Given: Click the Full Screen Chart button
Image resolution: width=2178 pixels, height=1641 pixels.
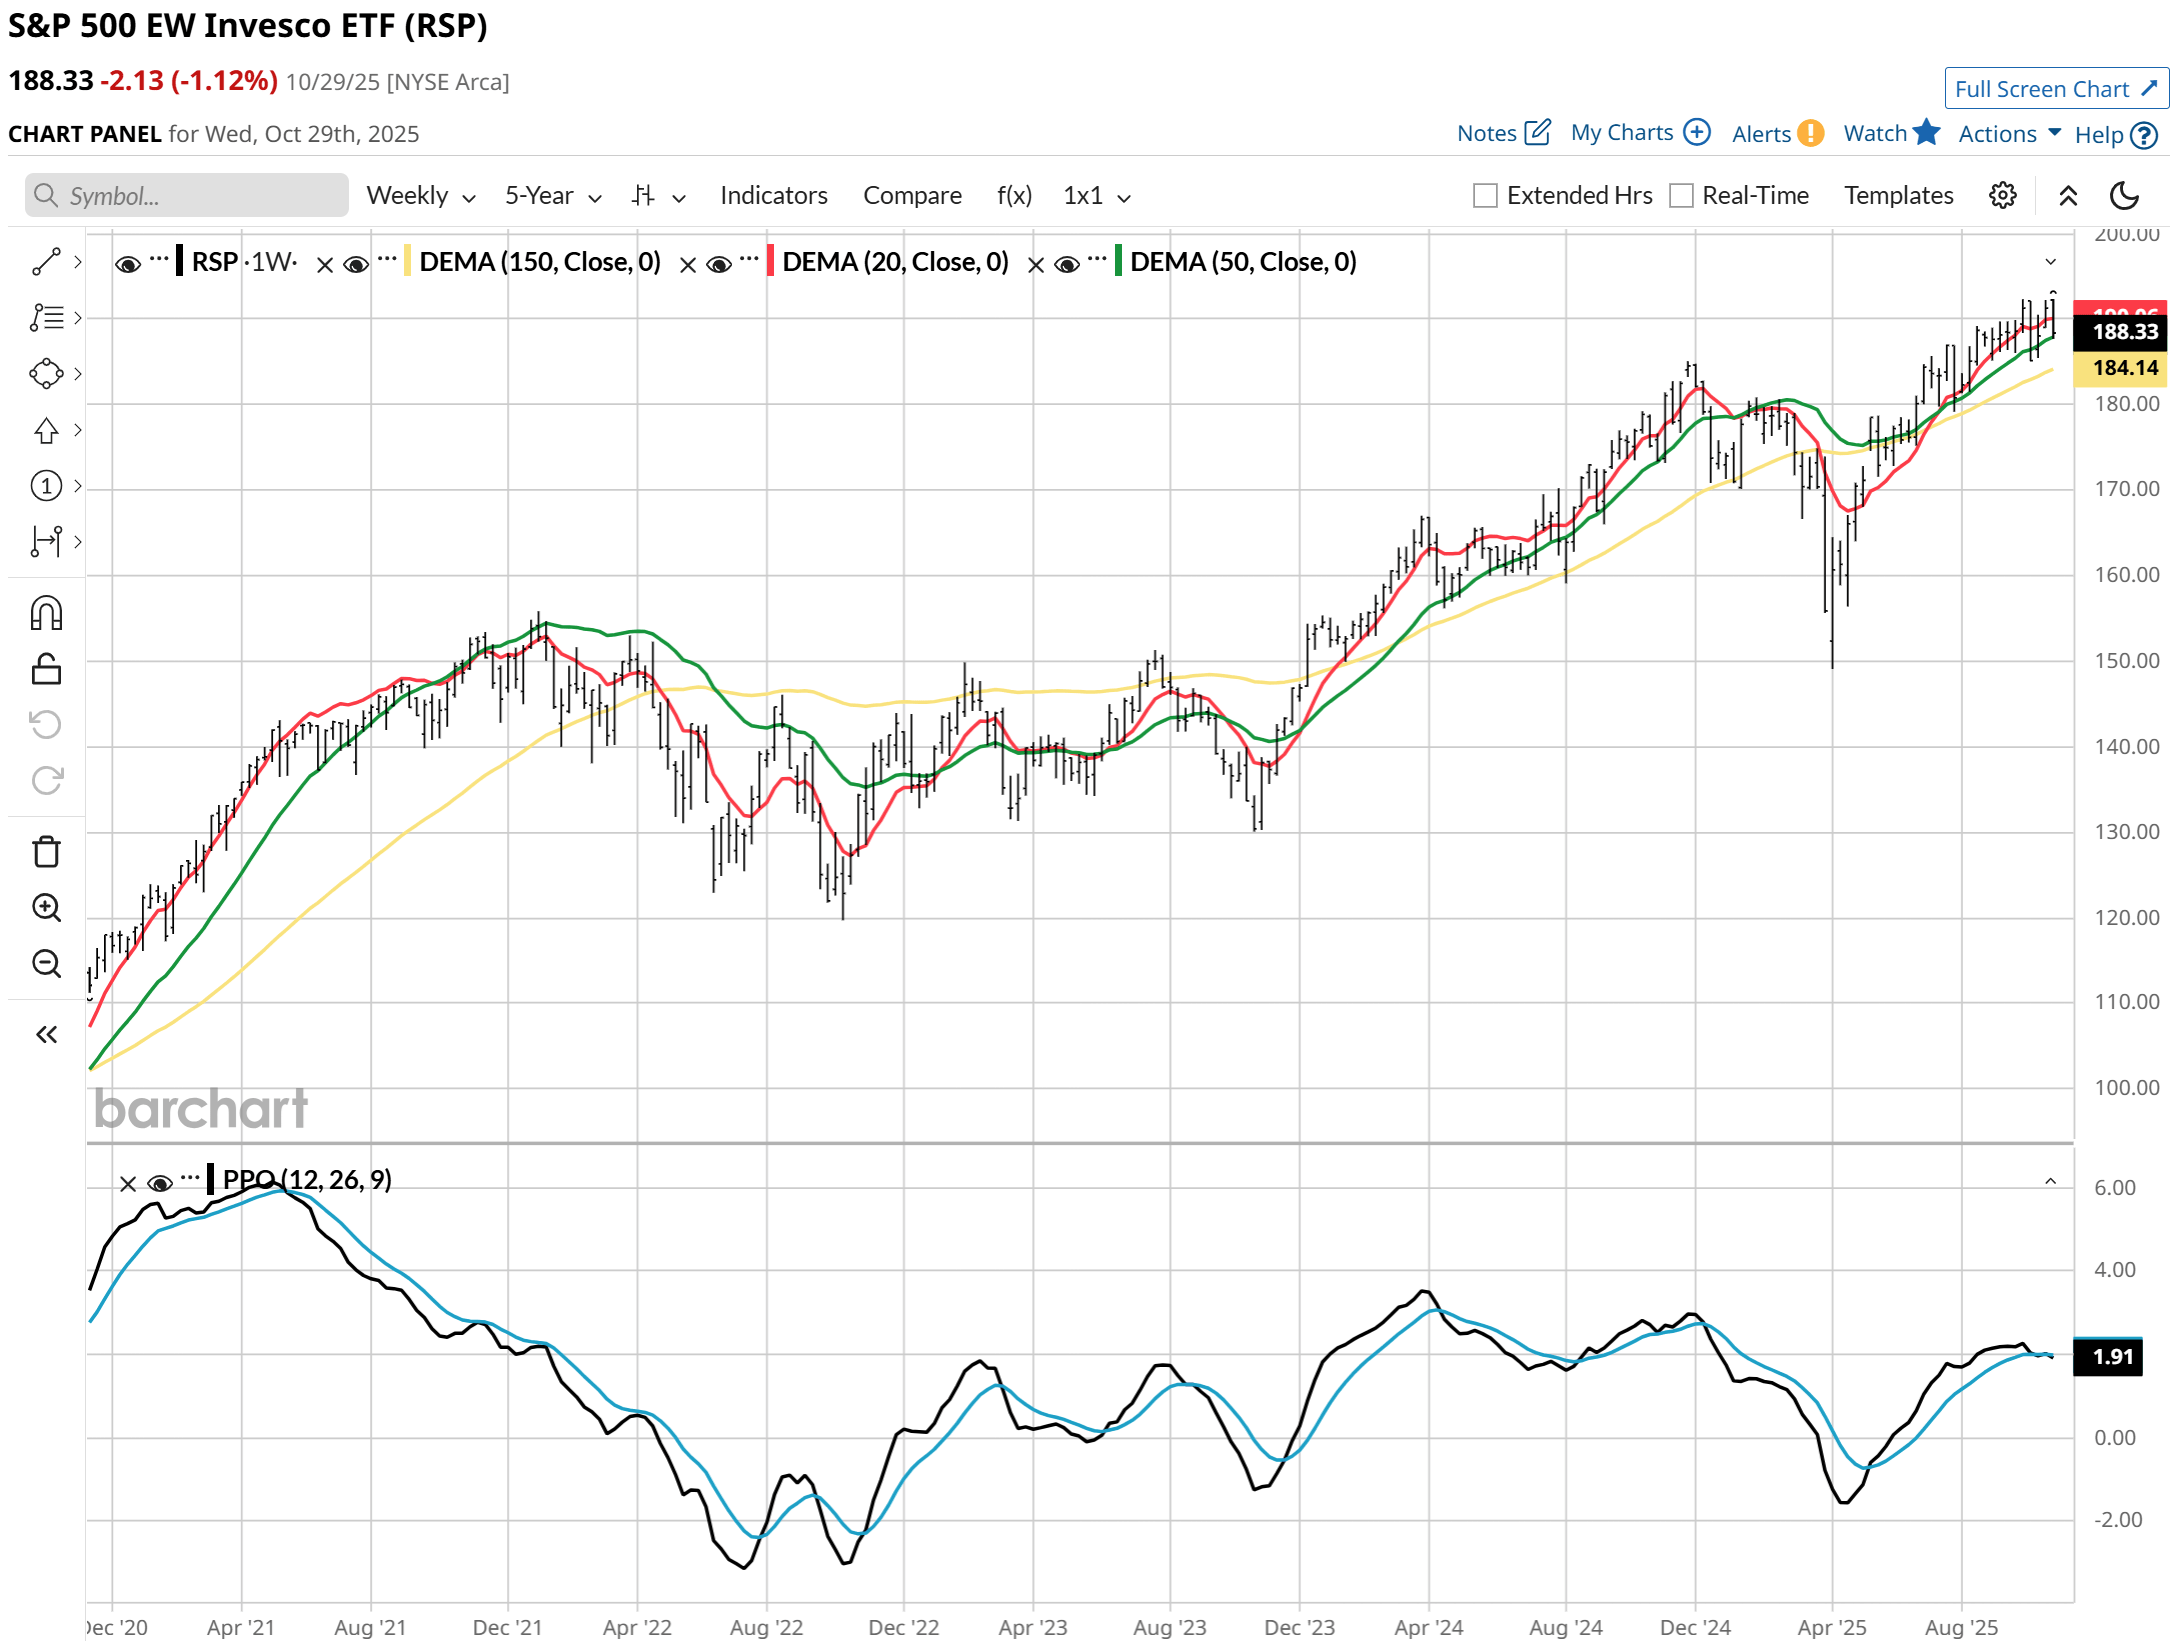Looking at the screenshot, I should [2055, 89].
